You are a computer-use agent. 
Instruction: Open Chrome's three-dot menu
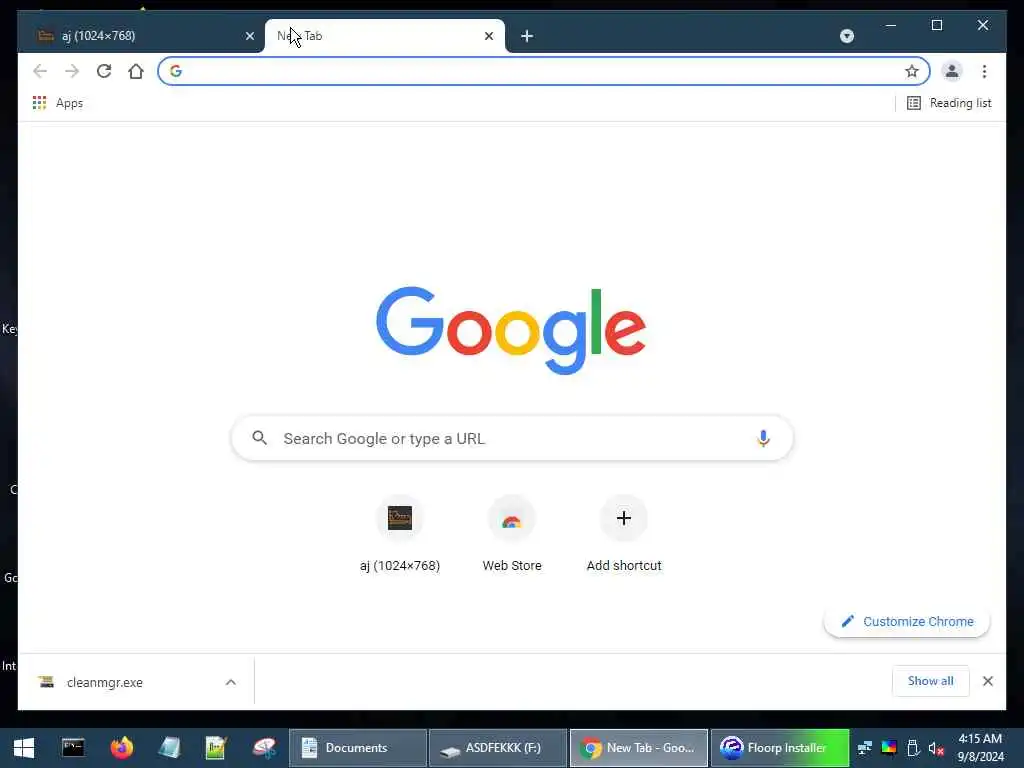(x=984, y=71)
